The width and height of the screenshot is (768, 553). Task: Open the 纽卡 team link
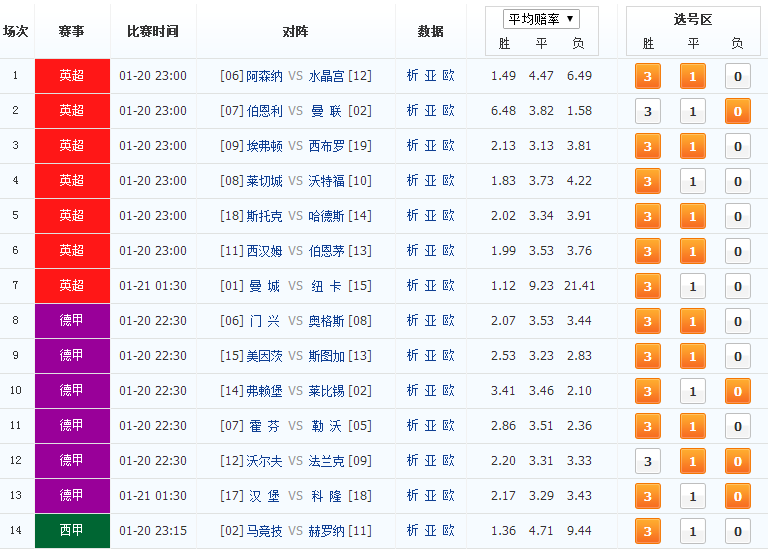pyautogui.click(x=327, y=286)
